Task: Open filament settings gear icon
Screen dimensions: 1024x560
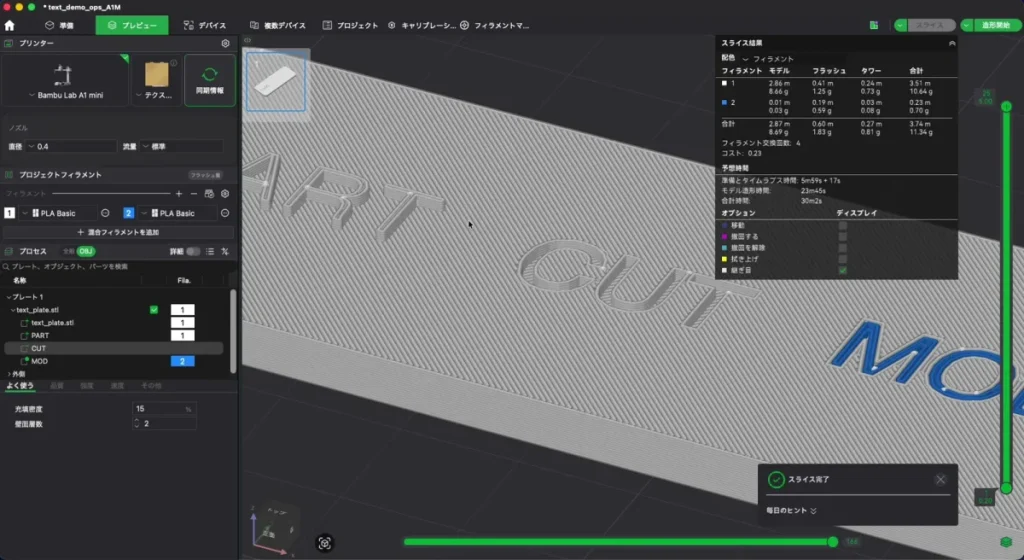Action: (x=225, y=194)
